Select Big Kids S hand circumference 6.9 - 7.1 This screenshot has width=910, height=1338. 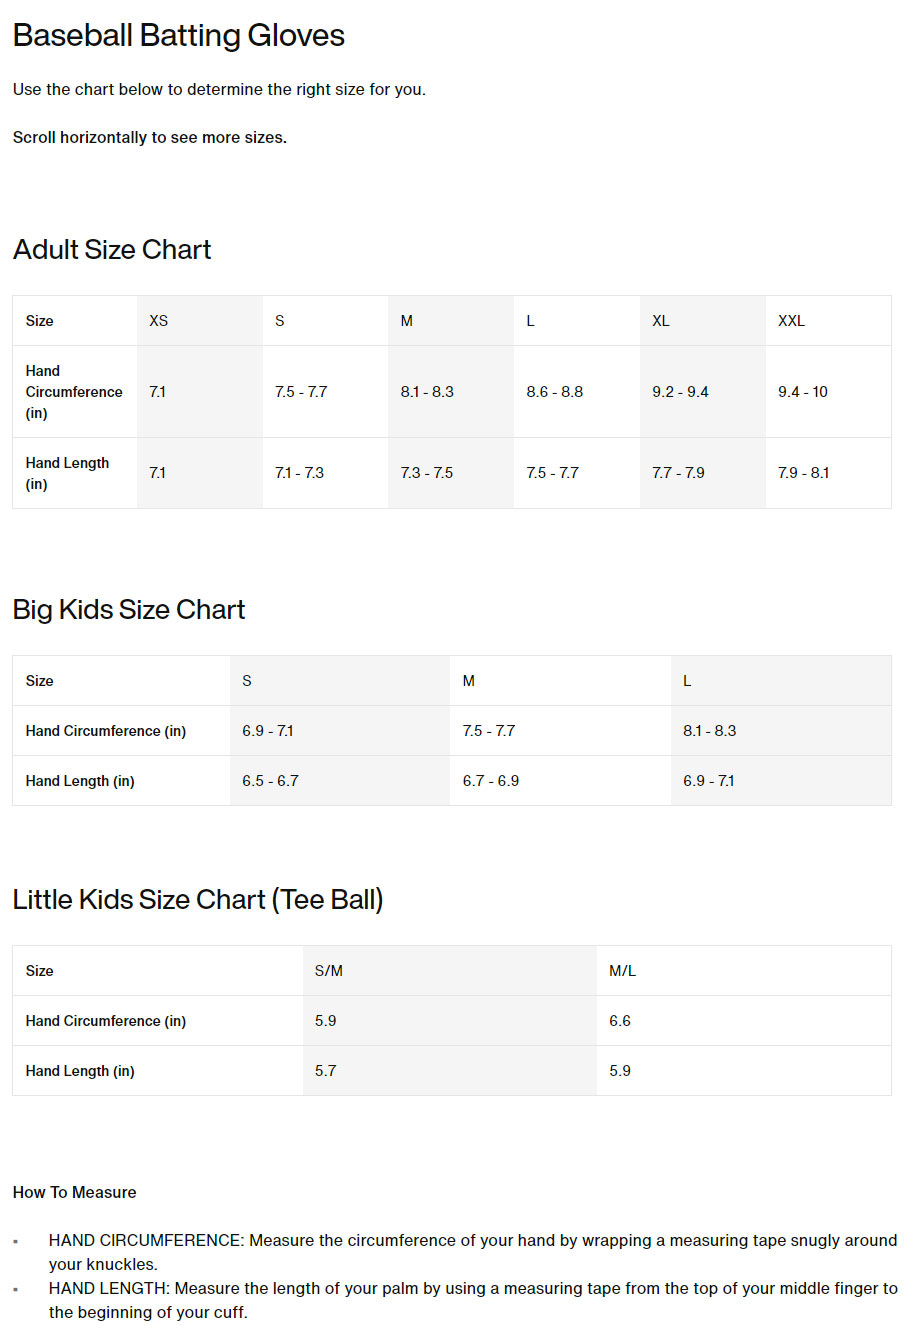click(x=268, y=731)
